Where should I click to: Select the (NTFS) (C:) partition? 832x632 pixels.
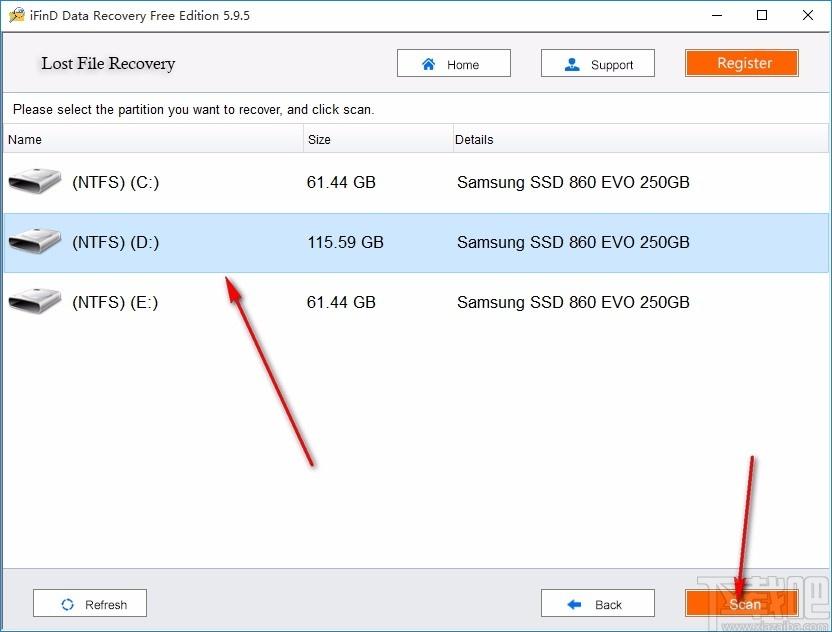[416, 182]
